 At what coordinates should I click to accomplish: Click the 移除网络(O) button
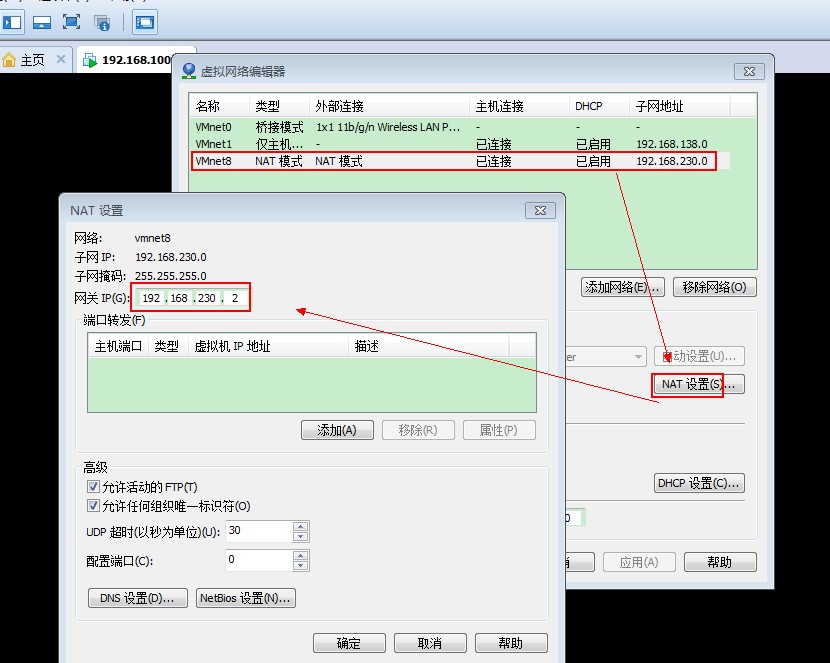[x=714, y=287]
